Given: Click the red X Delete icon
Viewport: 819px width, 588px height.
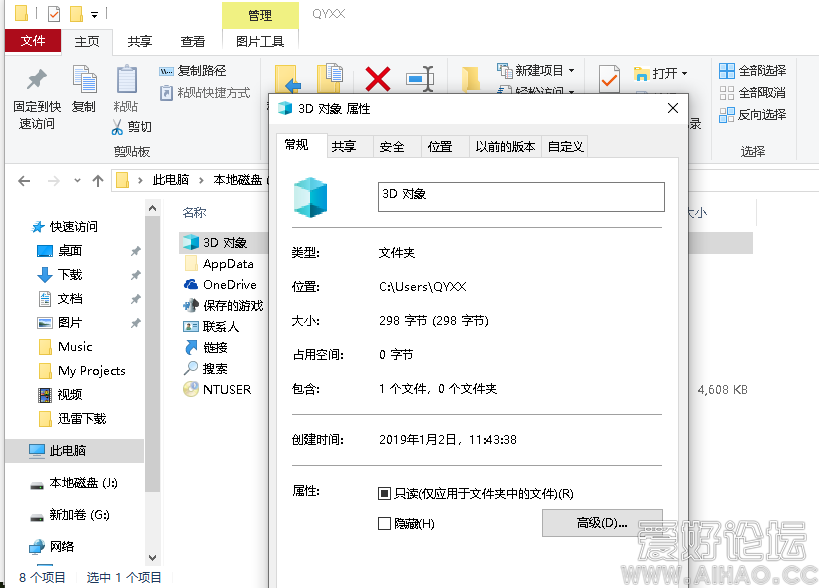Looking at the screenshot, I should pyautogui.click(x=378, y=79).
